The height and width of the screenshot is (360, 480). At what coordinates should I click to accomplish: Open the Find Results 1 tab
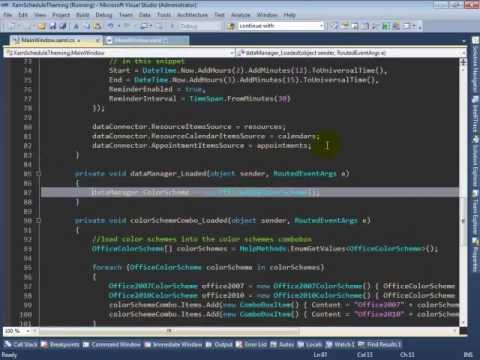click(380, 345)
